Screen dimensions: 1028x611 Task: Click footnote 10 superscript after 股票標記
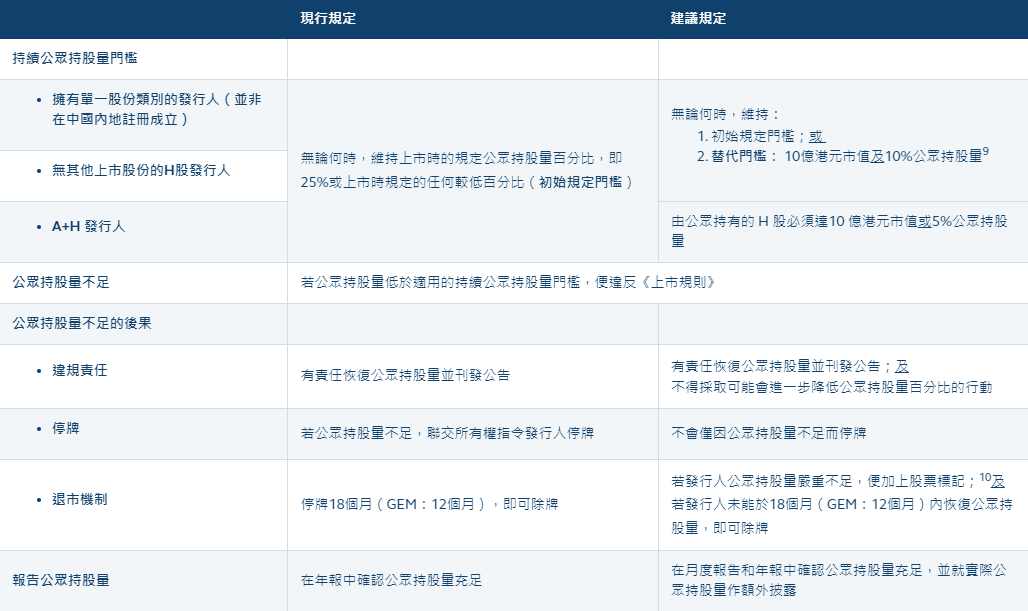[x=984, y=477]
